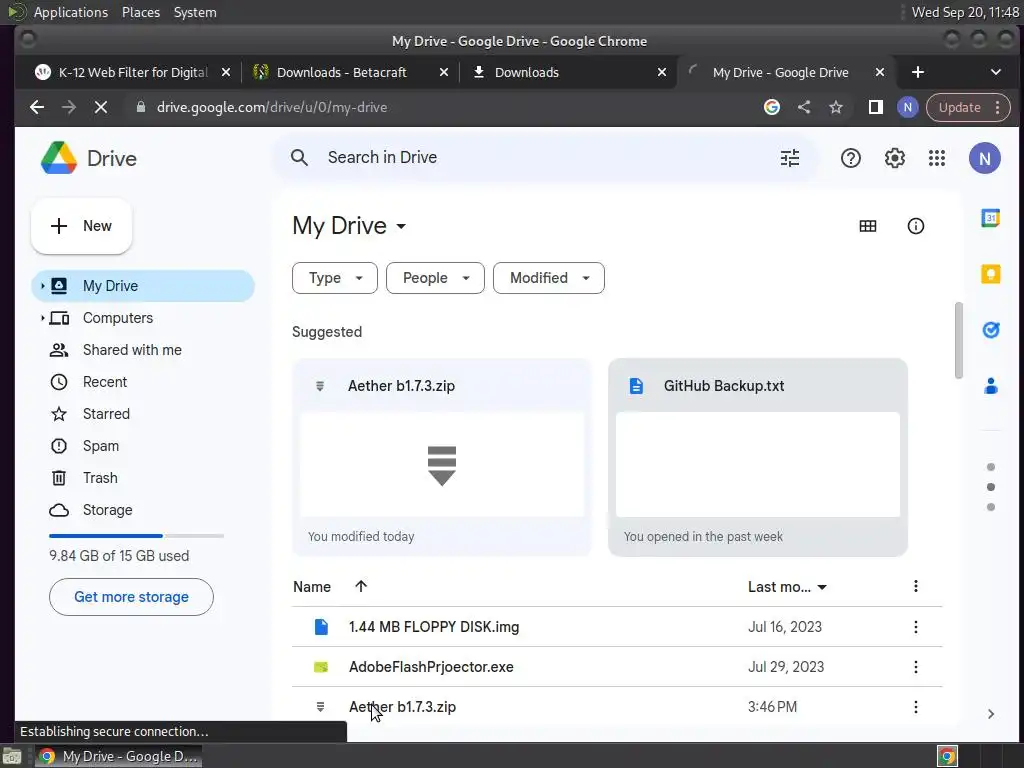Open a new Chrome tab
1024x768 pixels.
(x=918, y=72)
